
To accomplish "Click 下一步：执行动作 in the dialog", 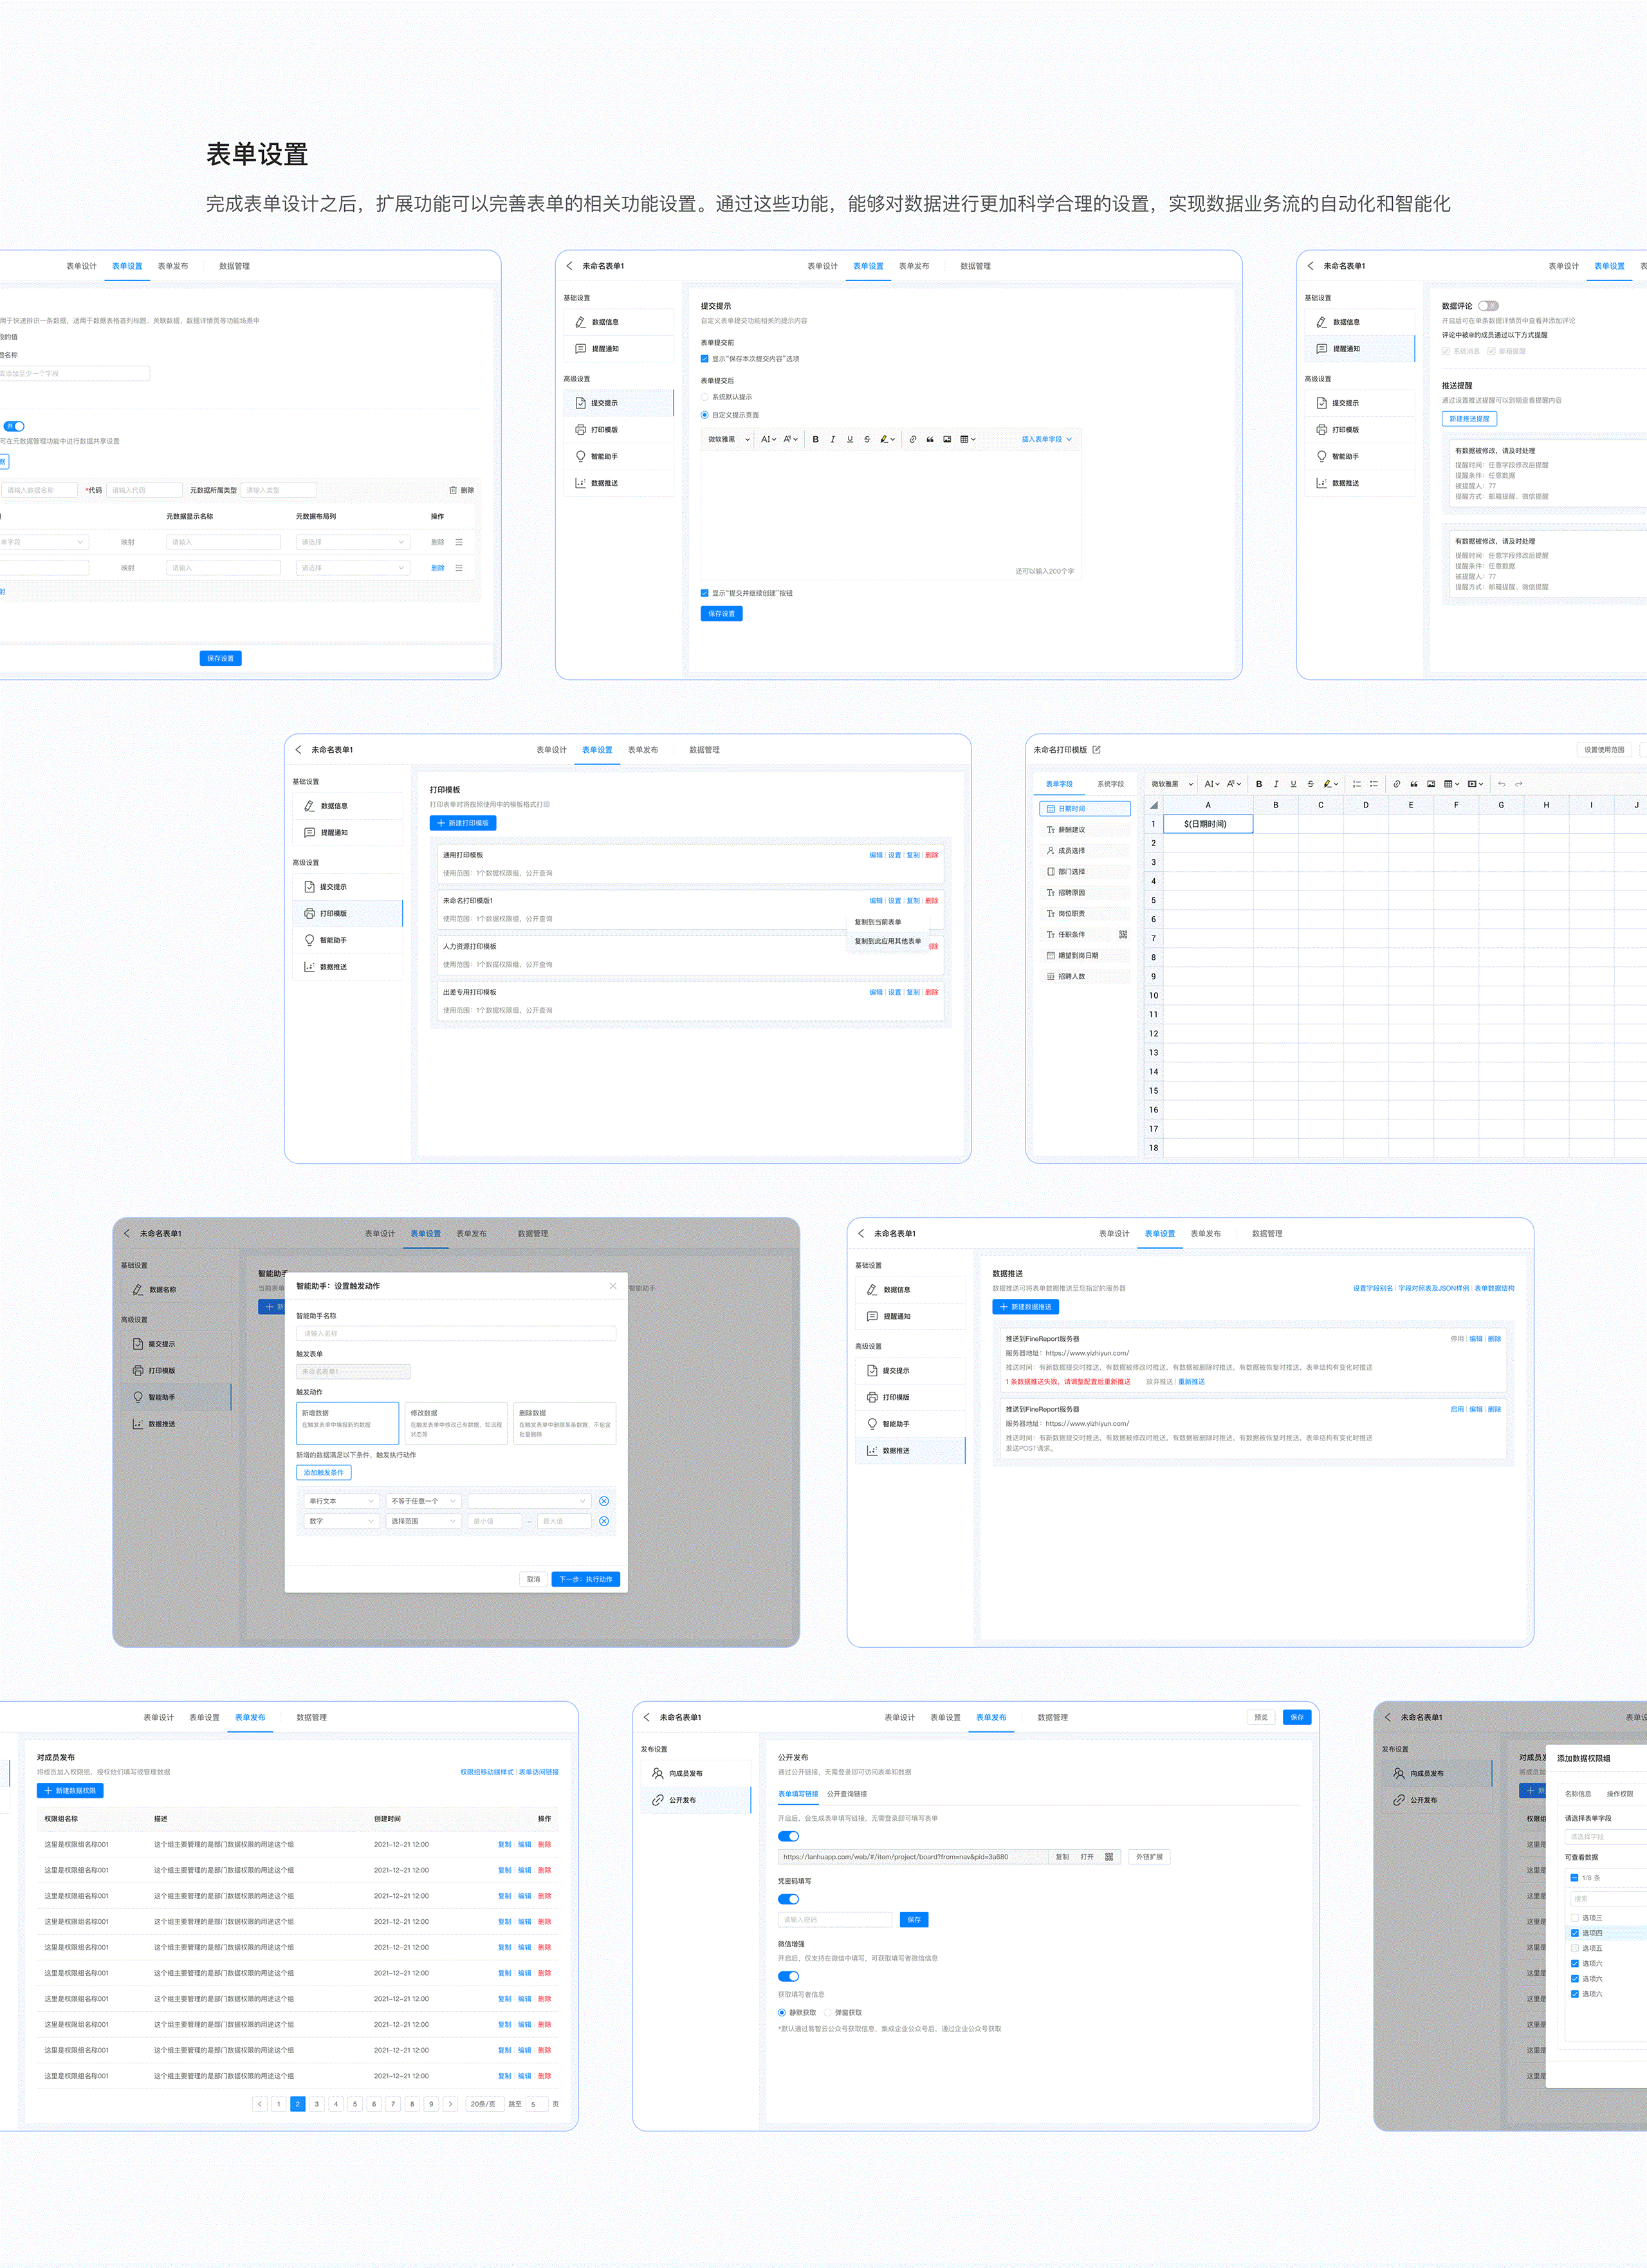I will click(586, 1579).
